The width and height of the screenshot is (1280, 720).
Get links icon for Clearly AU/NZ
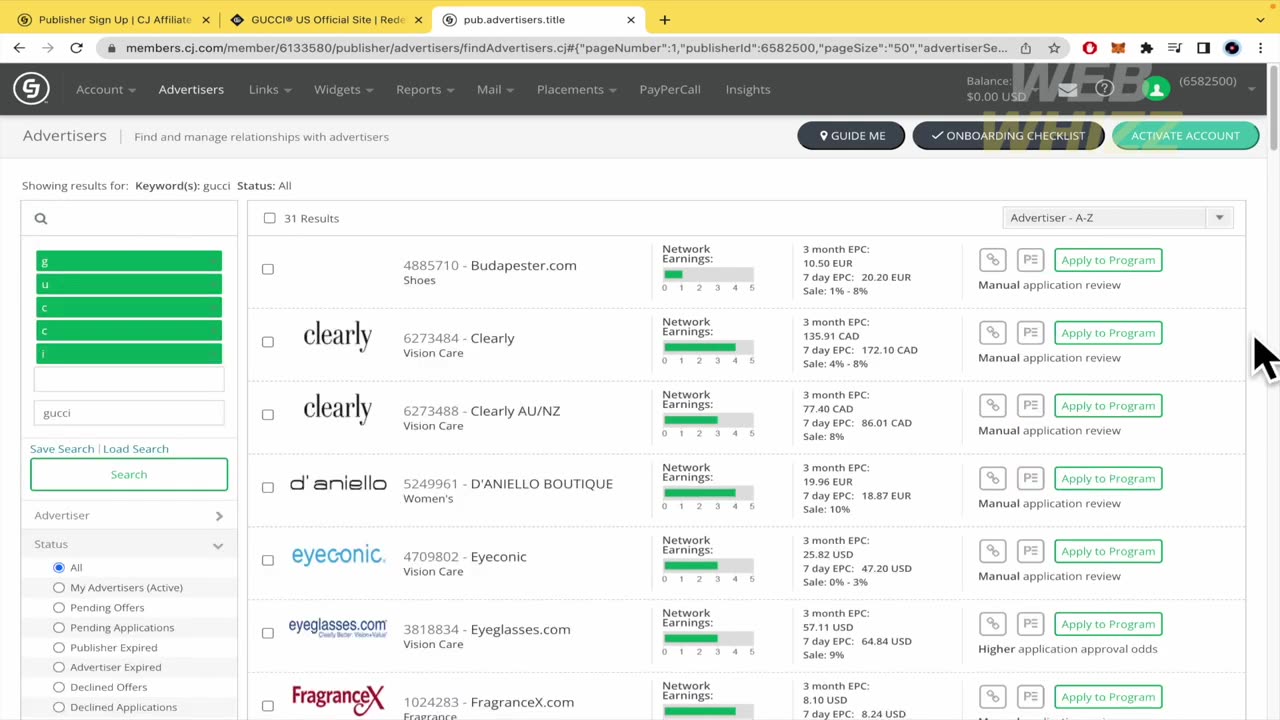click(x=992, y=406)
